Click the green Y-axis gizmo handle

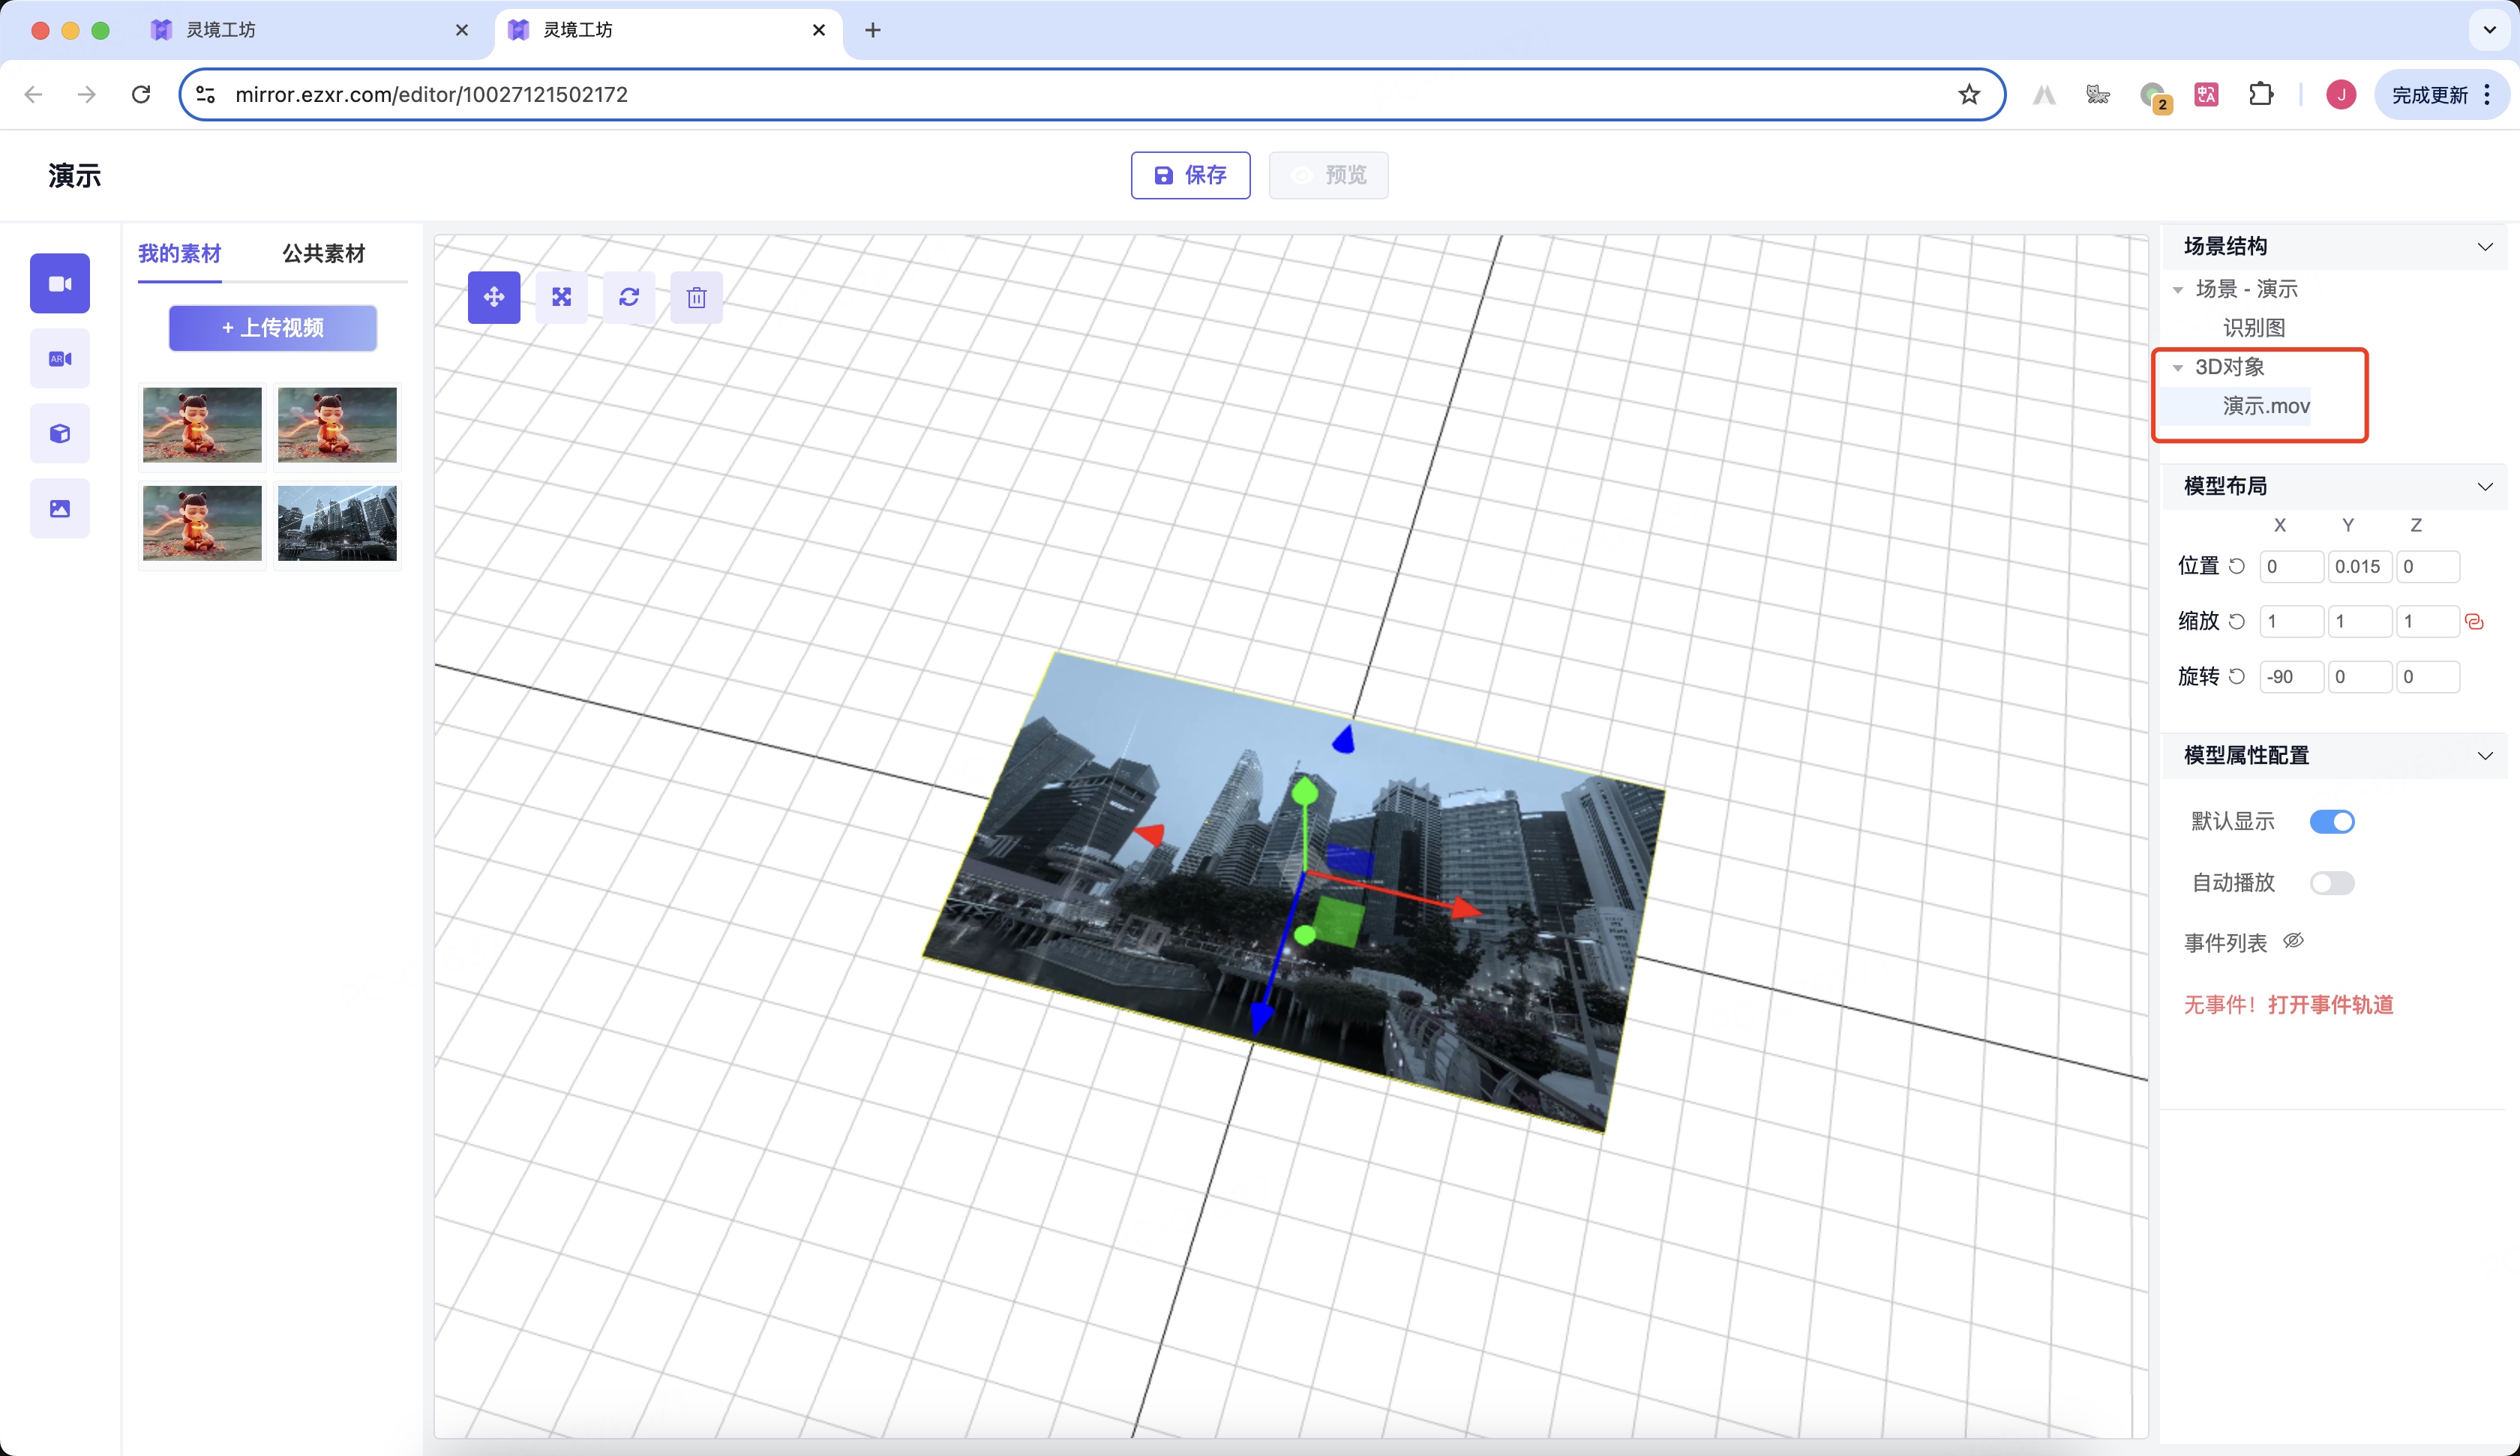point(1305,793)
